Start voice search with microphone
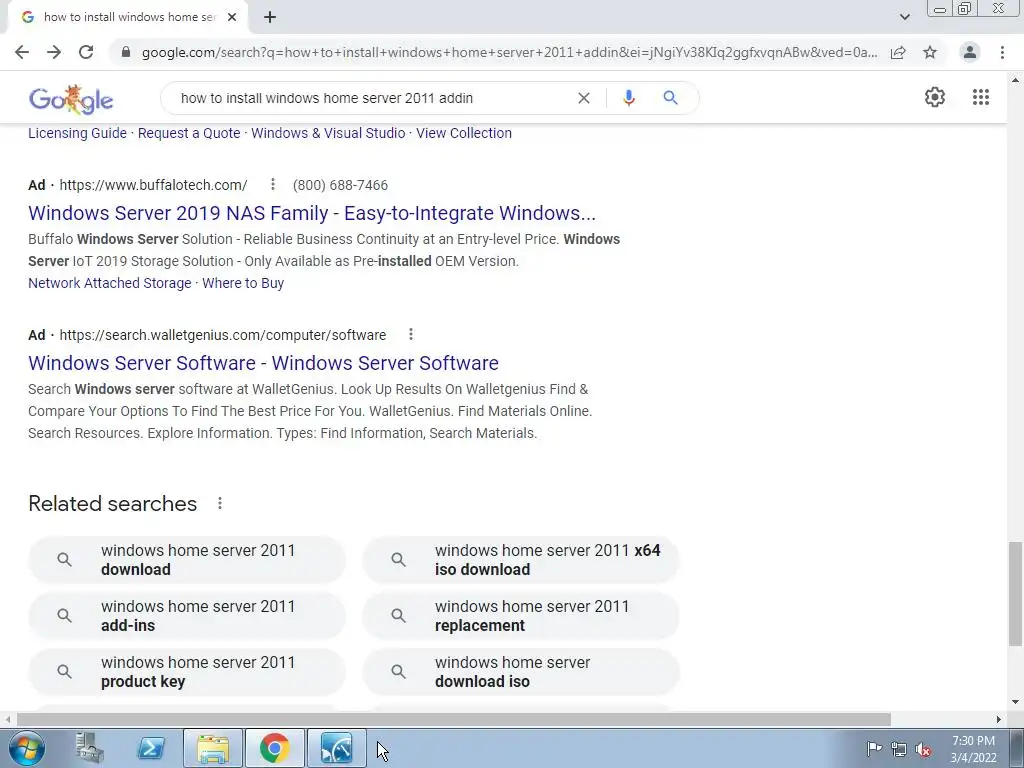 629,98
